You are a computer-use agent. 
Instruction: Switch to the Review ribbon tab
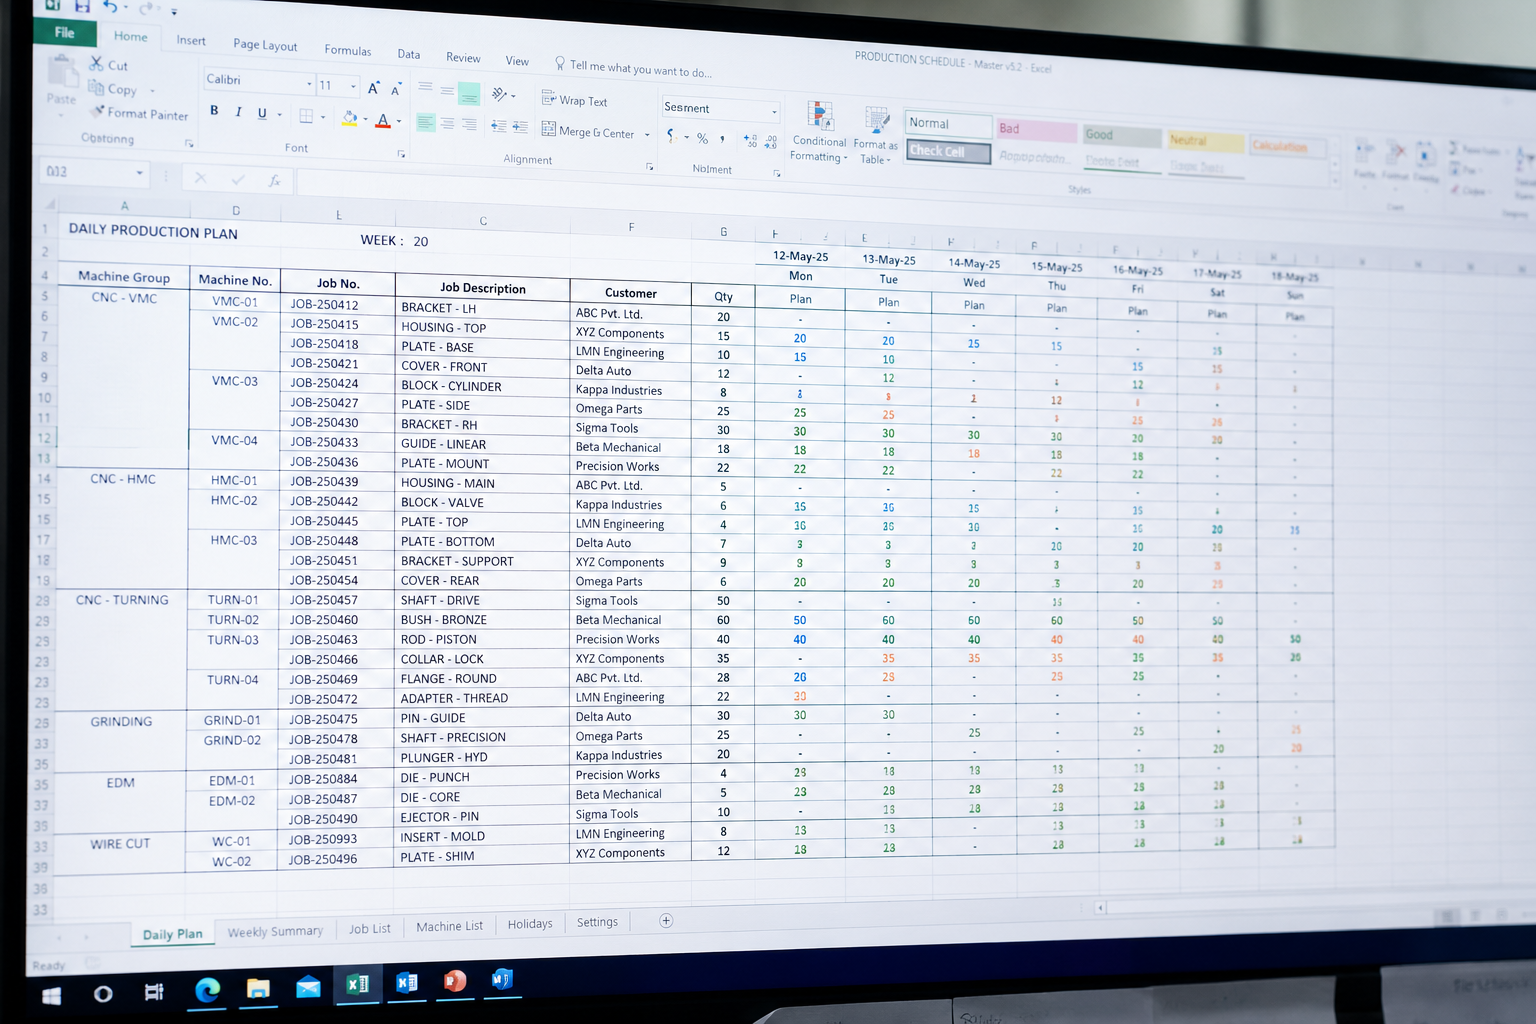463,58
